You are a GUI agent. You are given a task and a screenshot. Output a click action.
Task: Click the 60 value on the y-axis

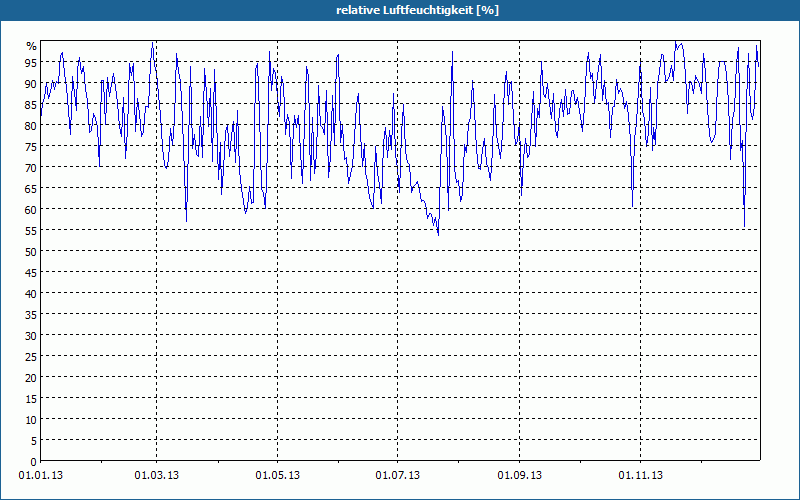pyautogui.click(x=31, y=210)
